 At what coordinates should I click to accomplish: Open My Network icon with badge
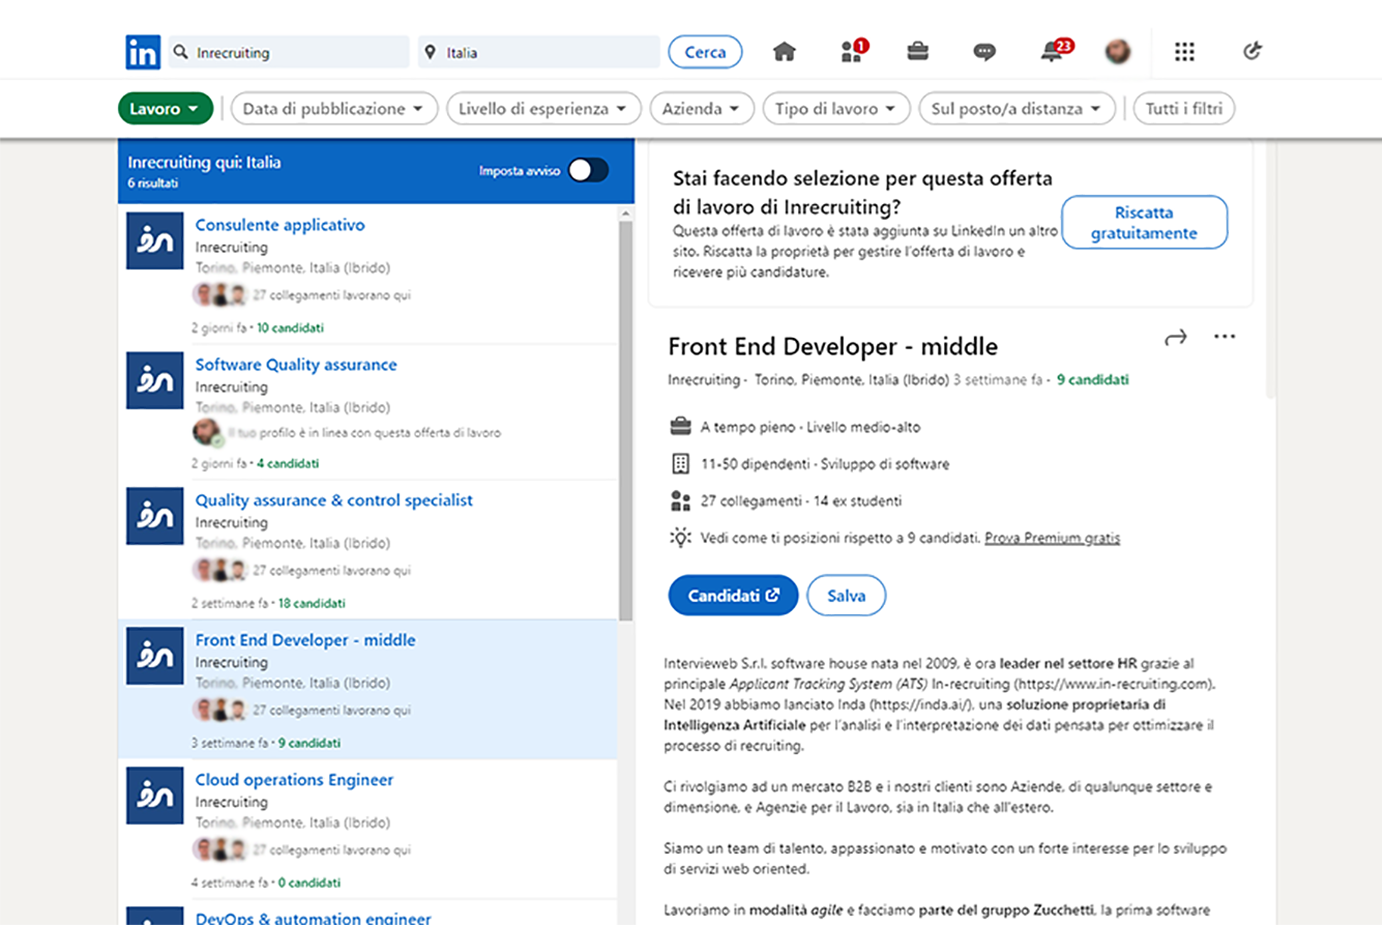tap(853, 51)
